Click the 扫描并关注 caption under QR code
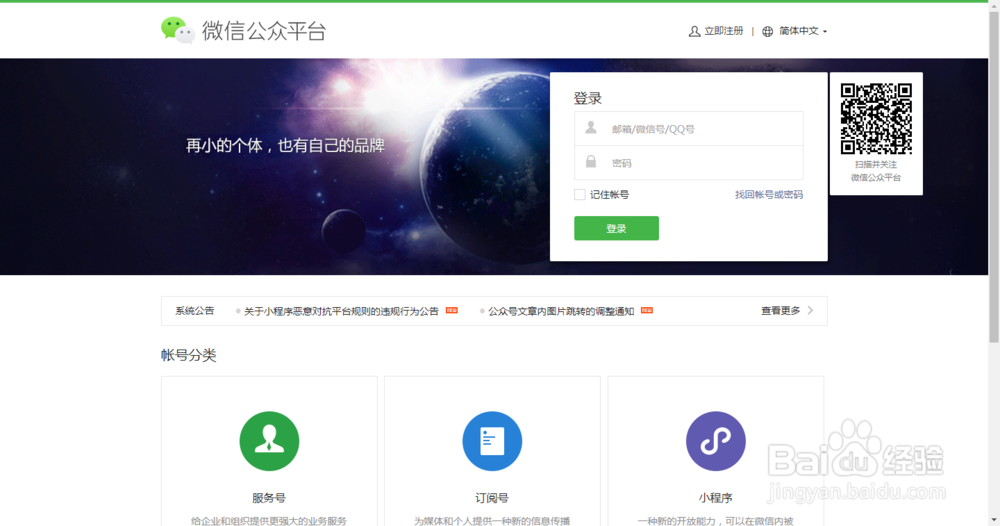The image size is (1000, 526). click(876, 164)
